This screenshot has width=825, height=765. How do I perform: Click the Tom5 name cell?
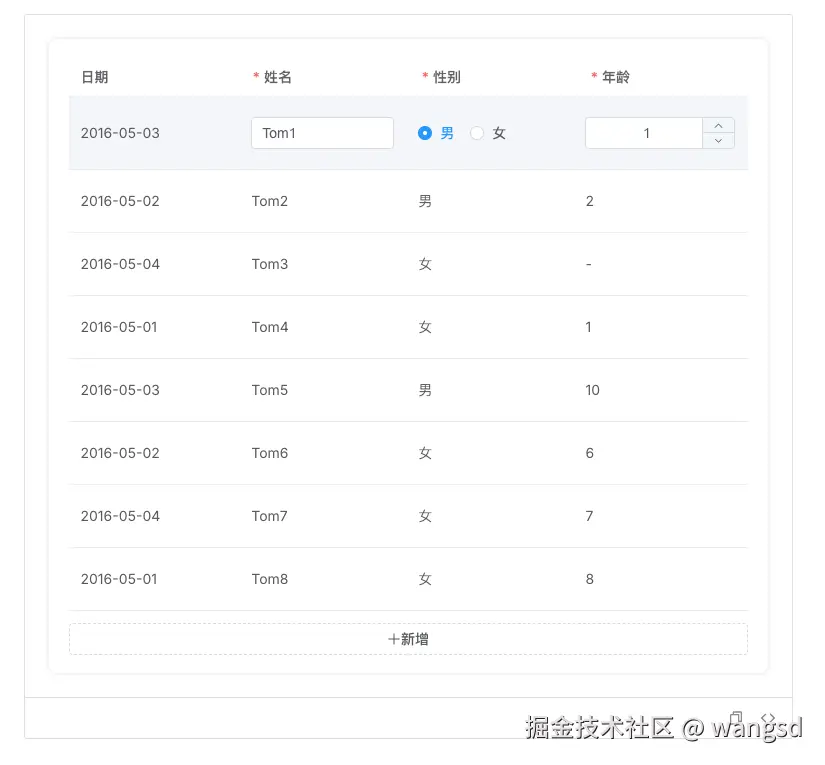click(x=270, y=390)
